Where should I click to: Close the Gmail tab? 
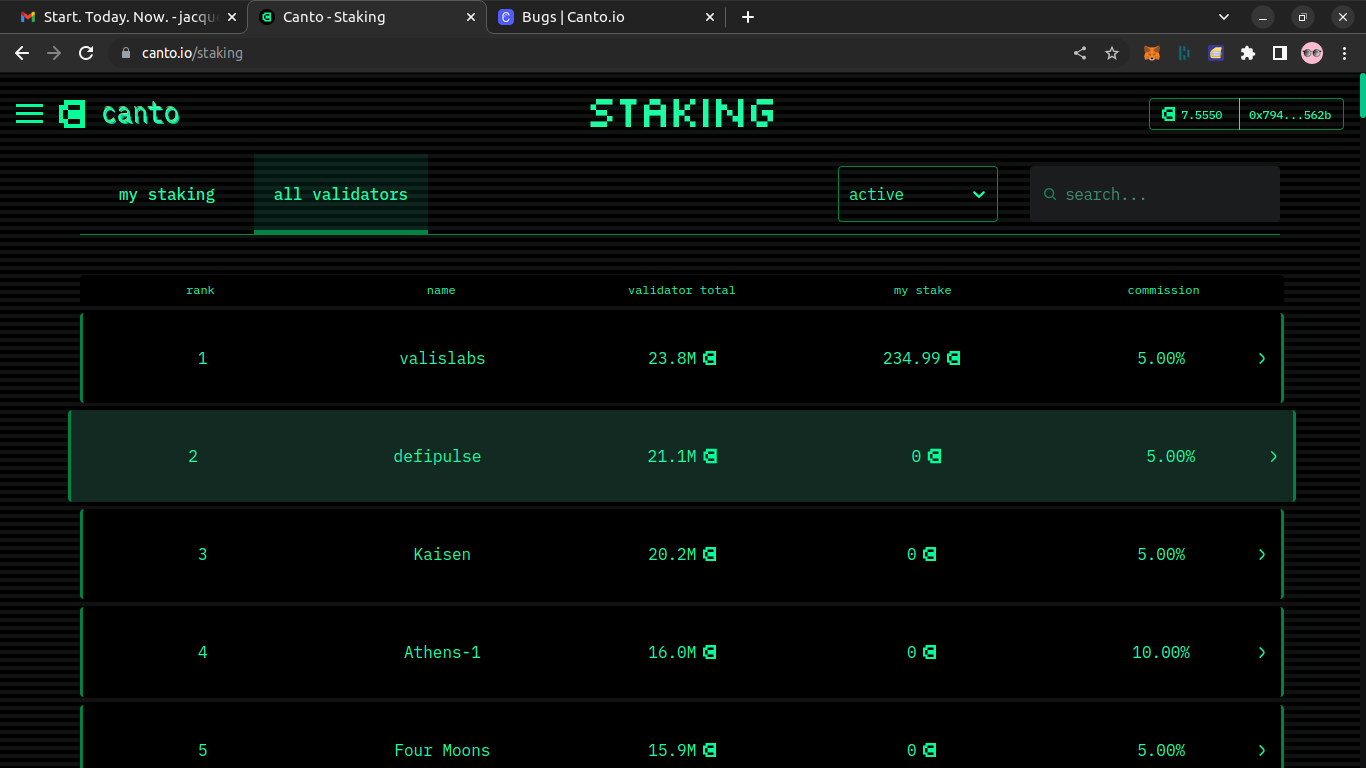click(232, 17)
